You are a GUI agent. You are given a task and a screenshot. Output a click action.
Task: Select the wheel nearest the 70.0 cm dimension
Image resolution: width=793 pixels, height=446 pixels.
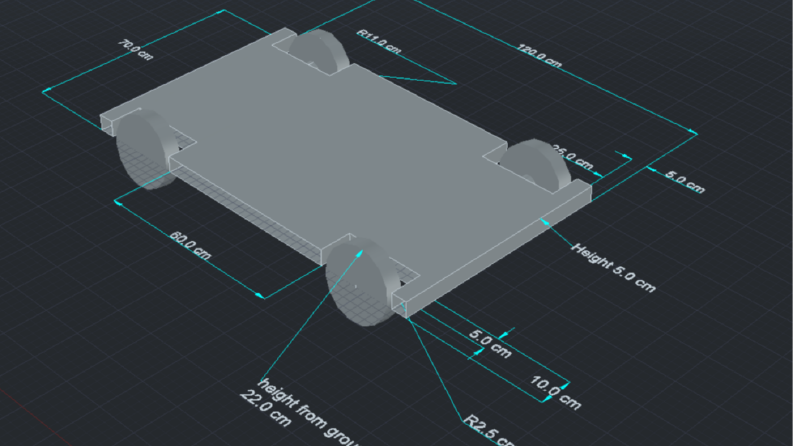146,150
